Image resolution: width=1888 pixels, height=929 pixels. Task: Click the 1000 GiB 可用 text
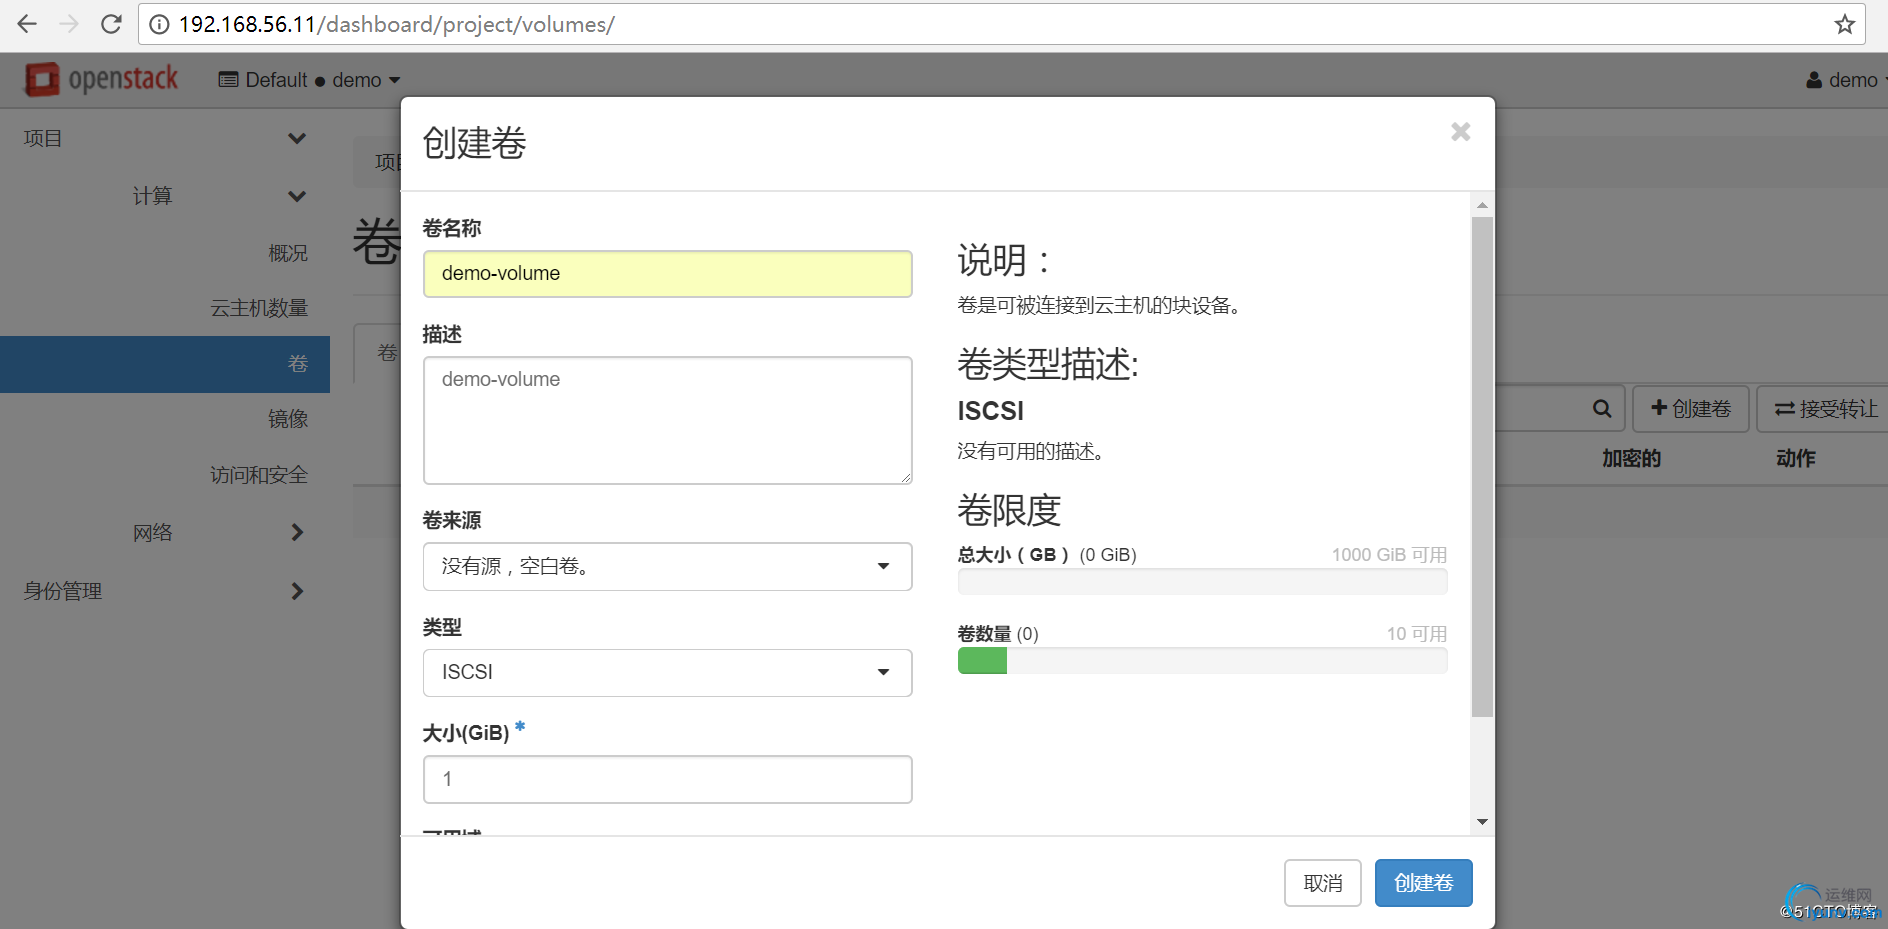click(x=1389, y=555)
